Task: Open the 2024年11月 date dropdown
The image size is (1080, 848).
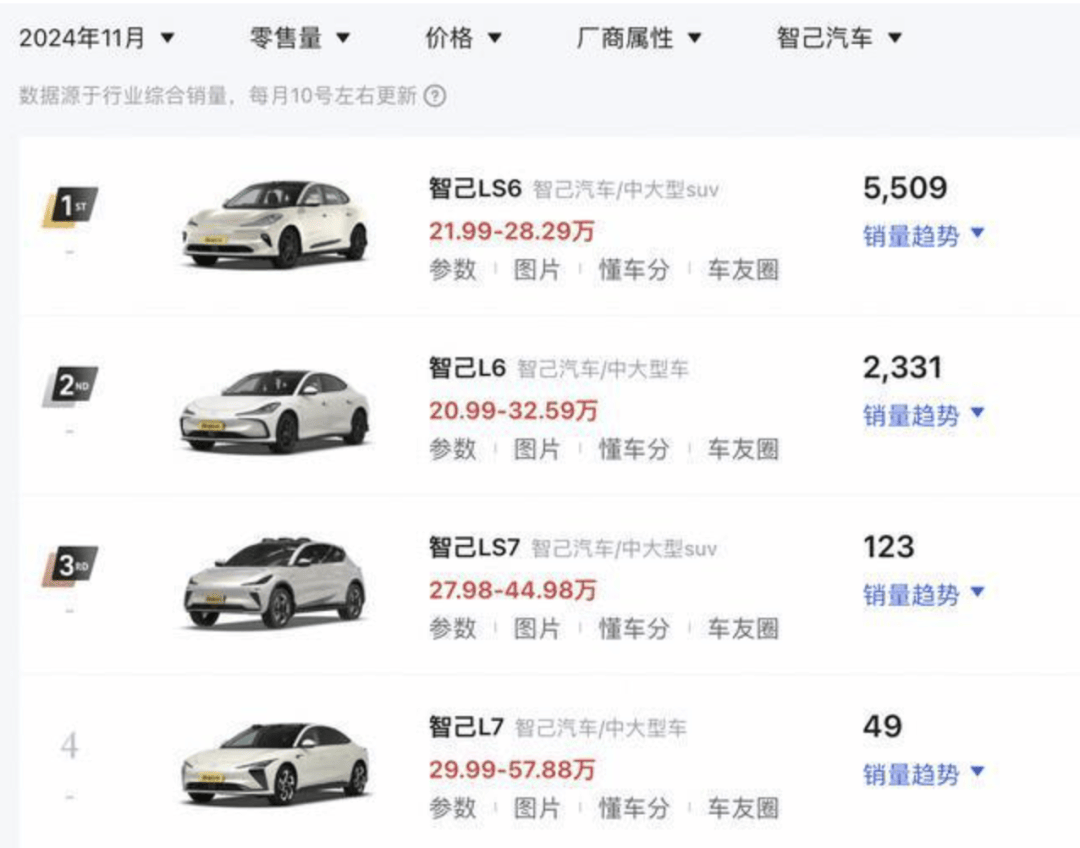Action: click(x=96, y=38)
